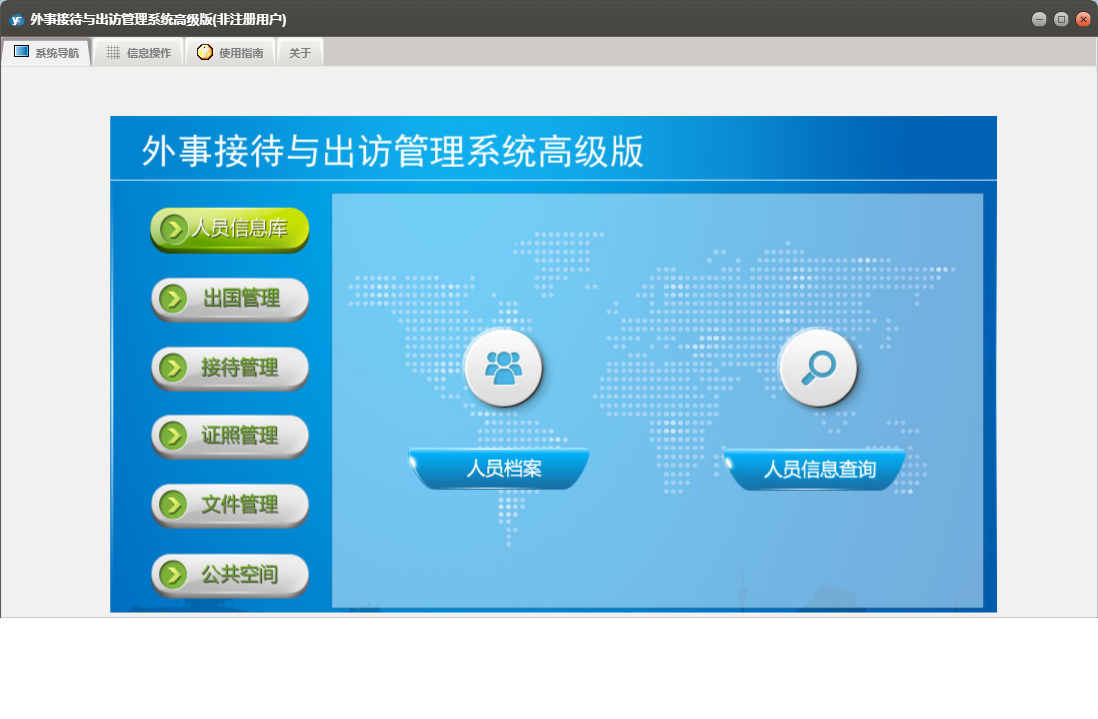Select the highlighted 人员信息库 sidebar button
This screenshot has height=719, width=1098.
click(x=229, y=229)
